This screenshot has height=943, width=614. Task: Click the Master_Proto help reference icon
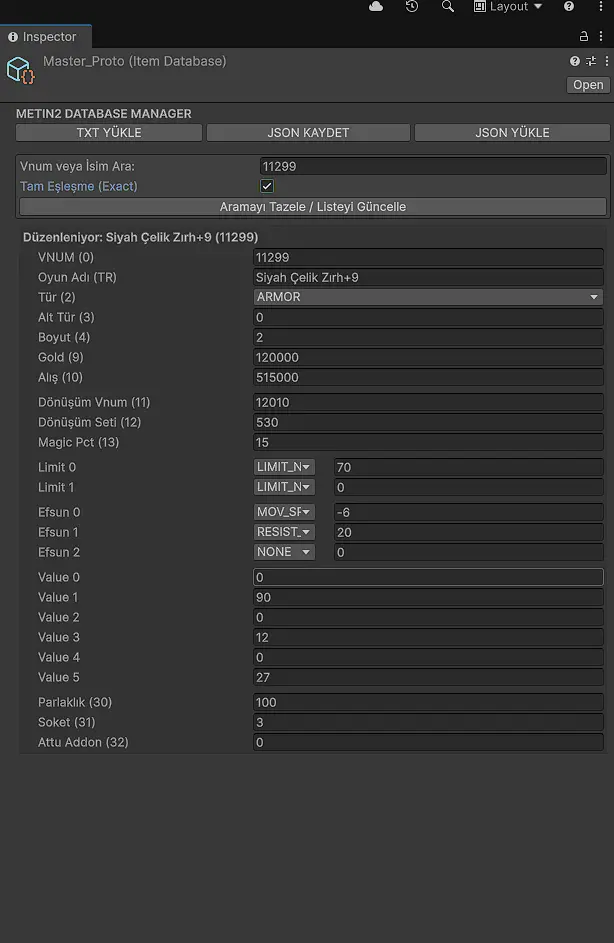(575, 62)
